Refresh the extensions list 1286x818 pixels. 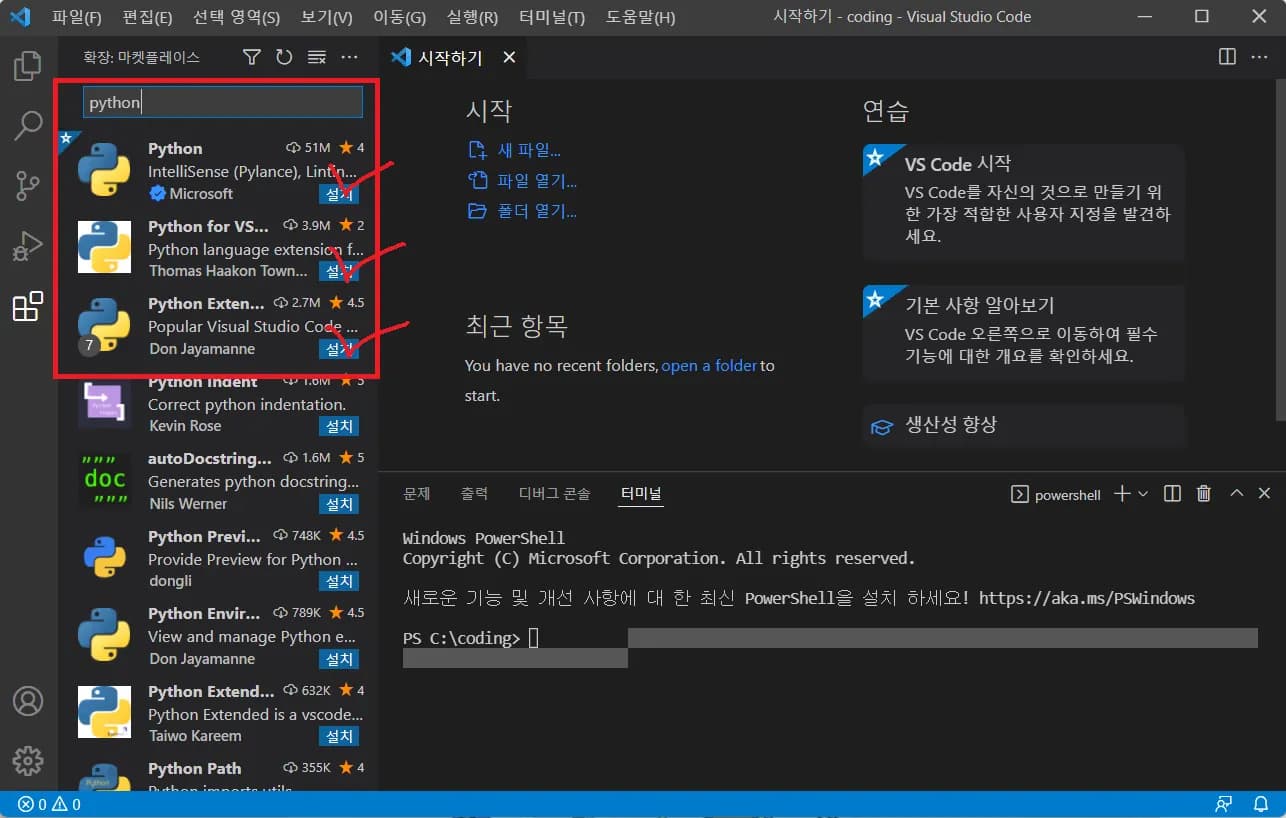click(x=284, y=57)
